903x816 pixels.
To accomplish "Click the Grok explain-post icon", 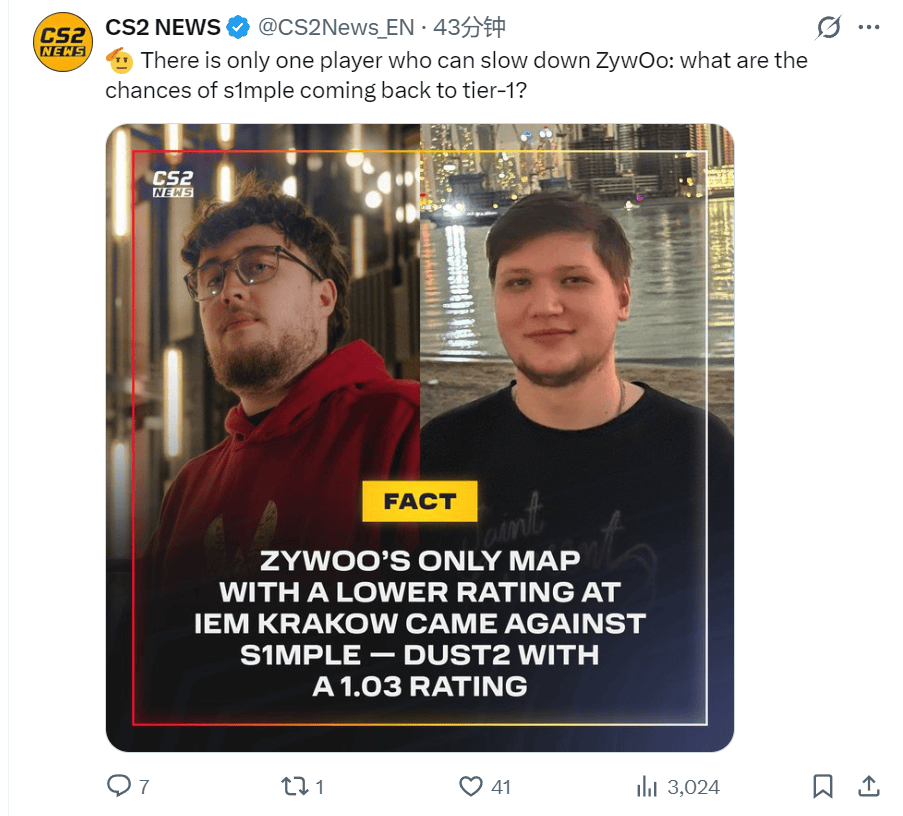I will 829,27.
